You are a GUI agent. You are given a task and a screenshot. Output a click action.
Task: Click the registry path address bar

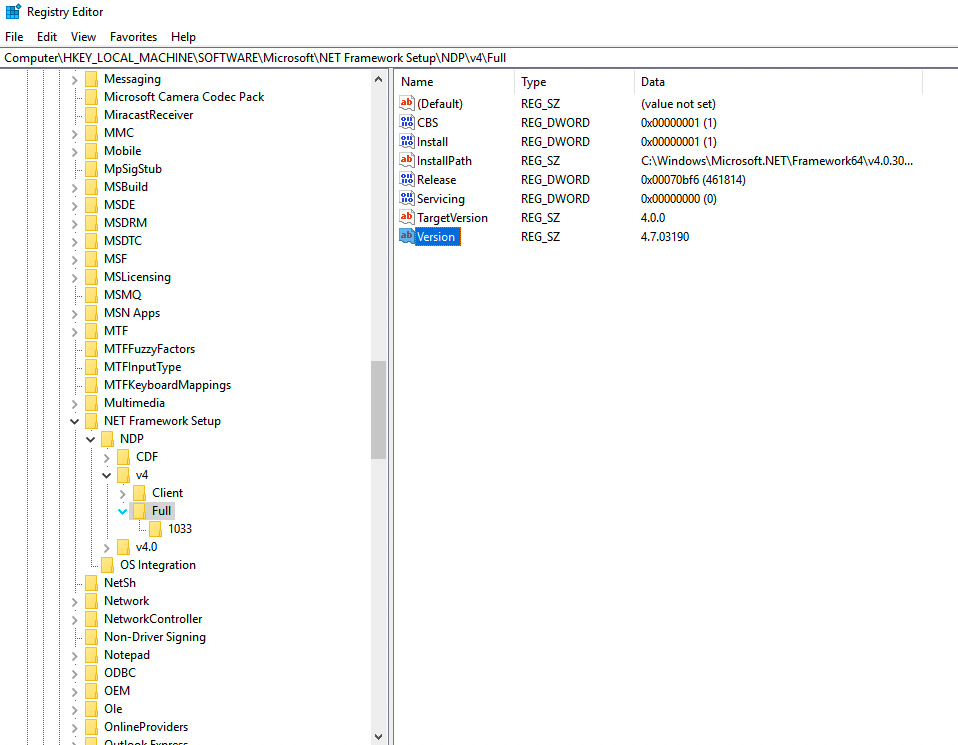point(479,58)
